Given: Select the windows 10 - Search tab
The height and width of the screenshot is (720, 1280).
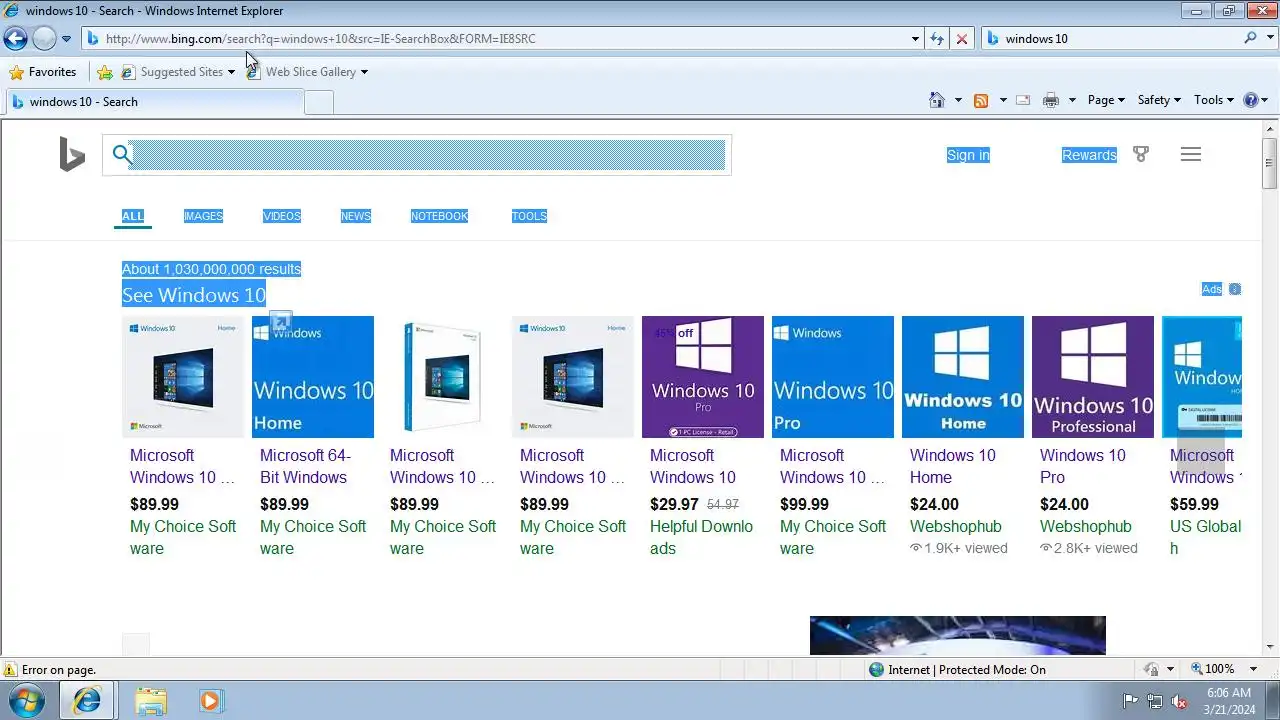Looking at the screenshot, I should pyautogui.click(x=153, y=102).
